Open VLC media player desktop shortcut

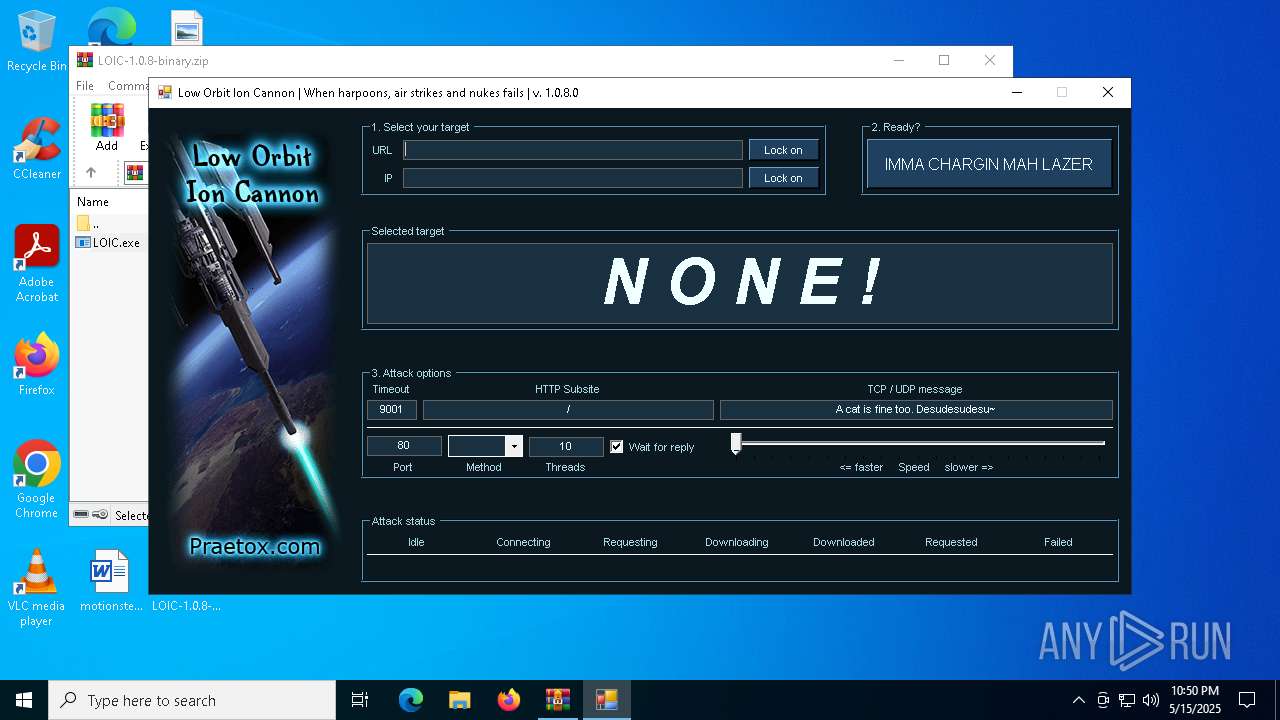(x=37, y=588)
